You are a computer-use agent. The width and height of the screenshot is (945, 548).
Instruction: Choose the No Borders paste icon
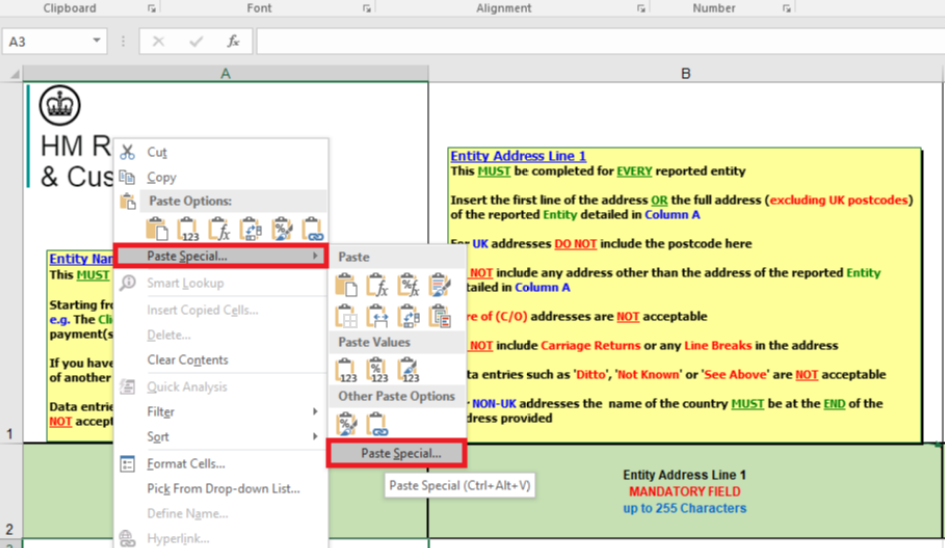tap(346, 316)
